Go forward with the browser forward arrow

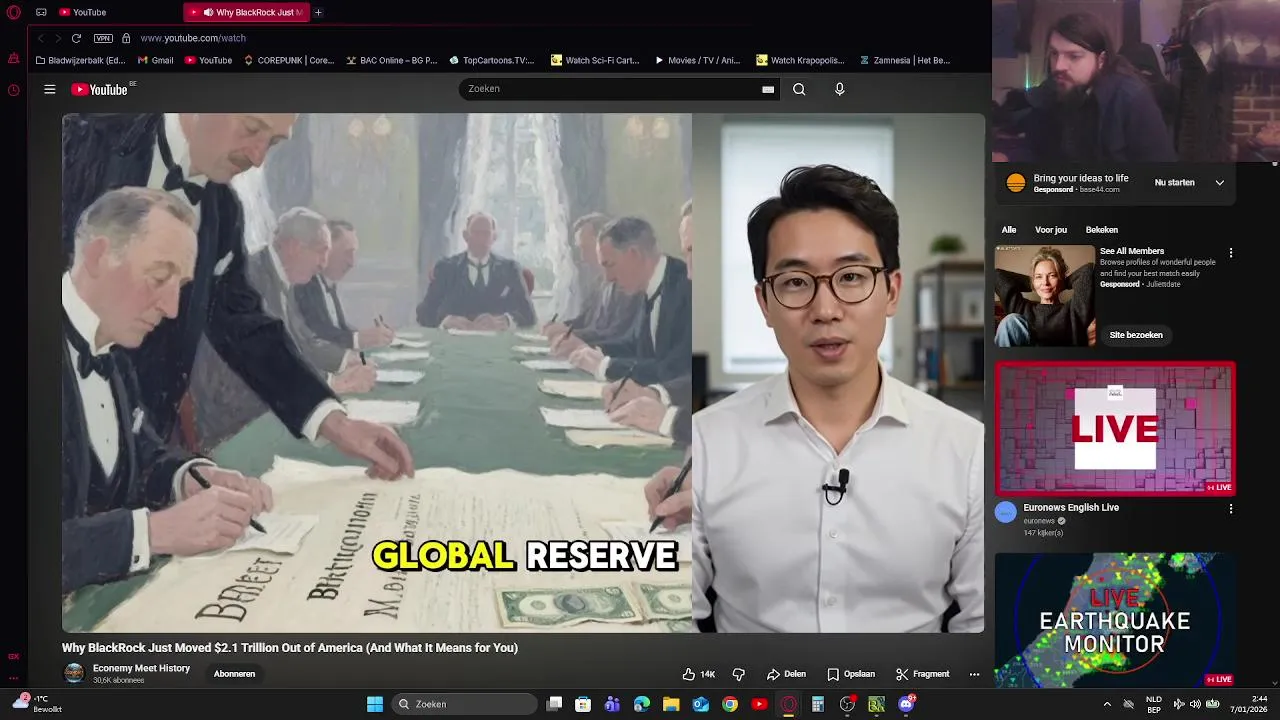coord(57,38)
